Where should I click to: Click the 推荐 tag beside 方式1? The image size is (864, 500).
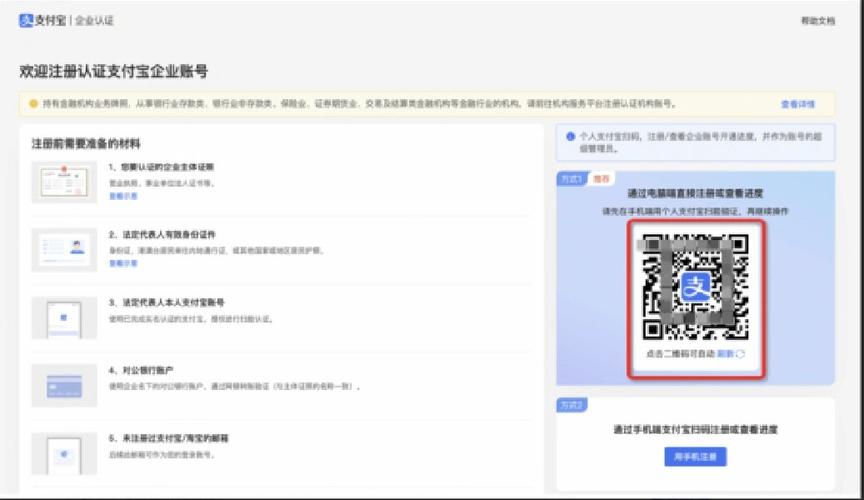pos(601,179)
